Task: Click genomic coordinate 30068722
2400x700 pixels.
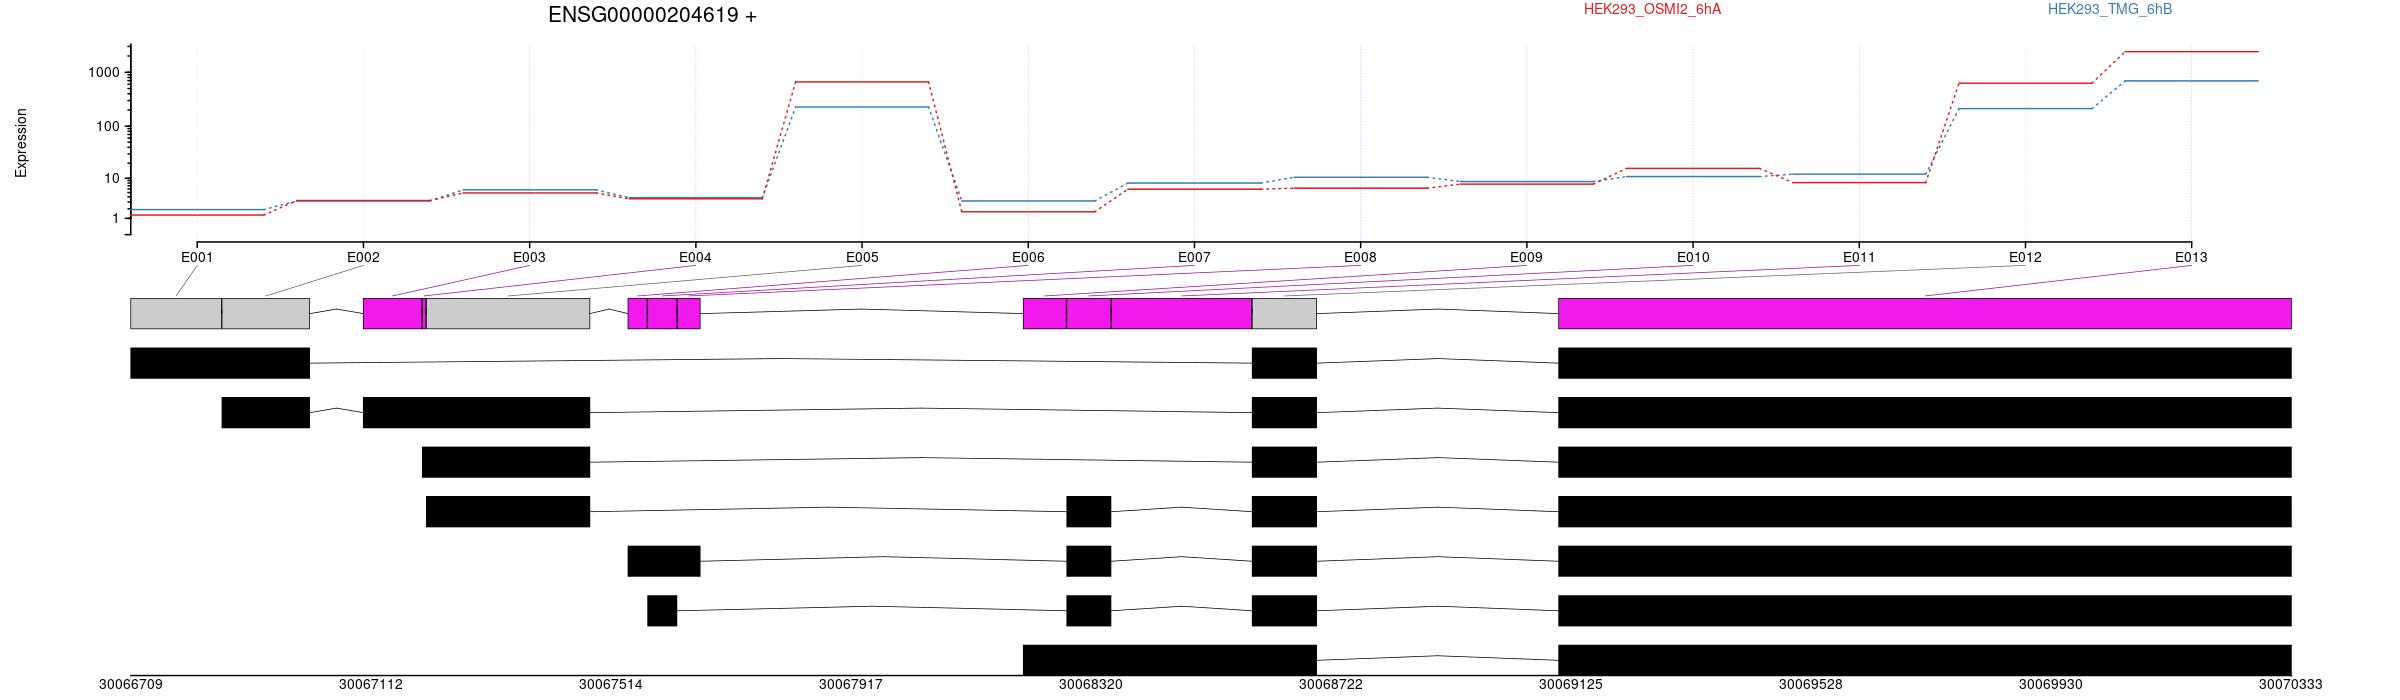Action: pyautogui.click(x=1330, y=685)
